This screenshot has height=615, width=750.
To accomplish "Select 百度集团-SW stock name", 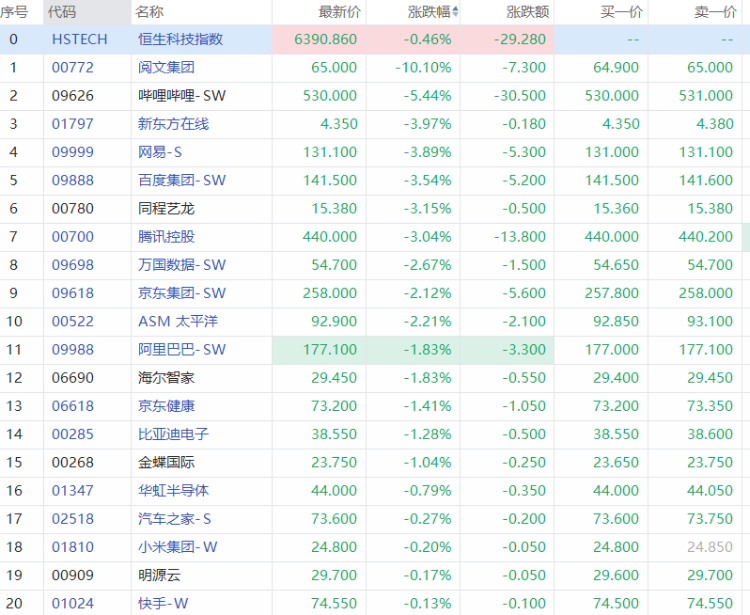I will click(182, 180).
